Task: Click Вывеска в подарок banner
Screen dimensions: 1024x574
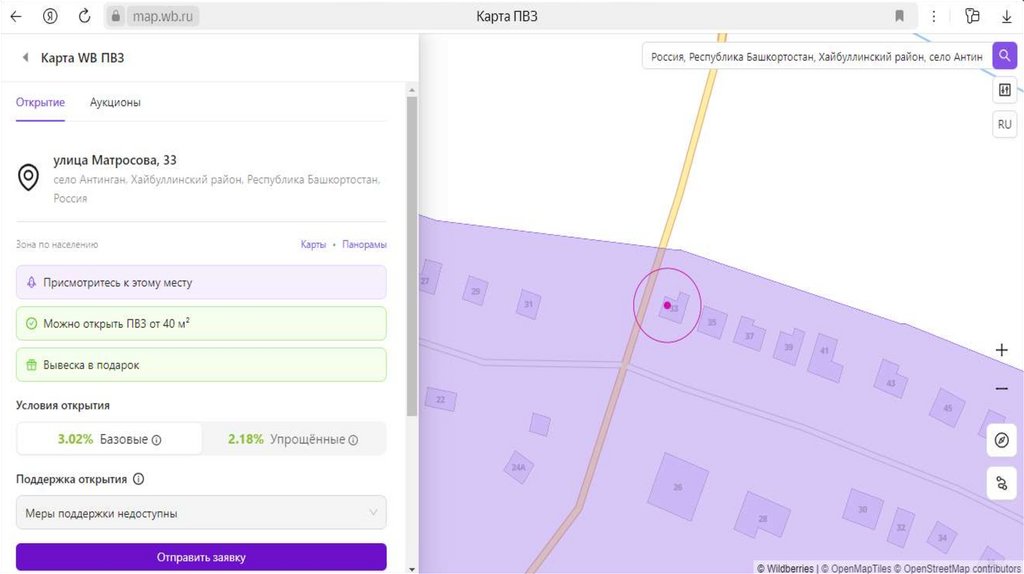Action: (x=201, y=365)
